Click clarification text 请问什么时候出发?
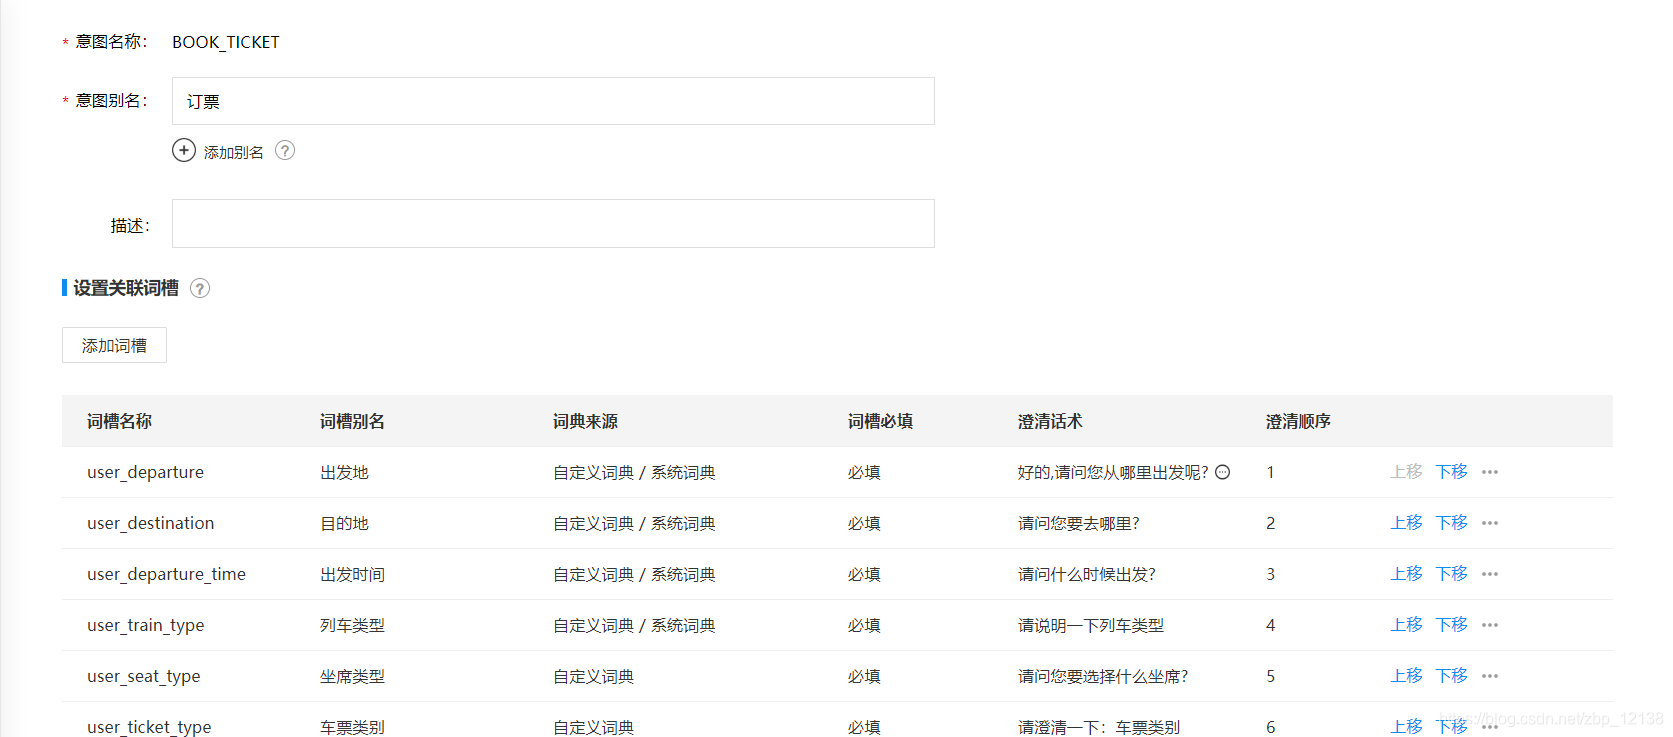The image size is (1673, 737). click(x=1087, y=574)
